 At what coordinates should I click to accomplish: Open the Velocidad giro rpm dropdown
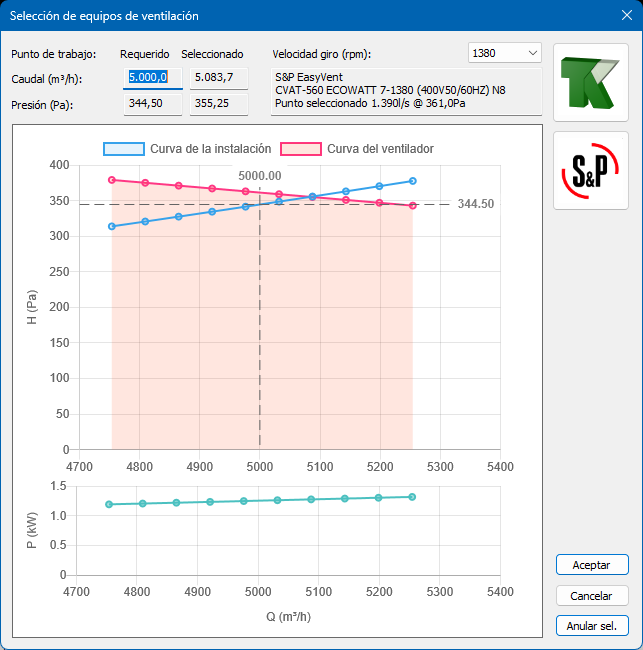[505, 52]
